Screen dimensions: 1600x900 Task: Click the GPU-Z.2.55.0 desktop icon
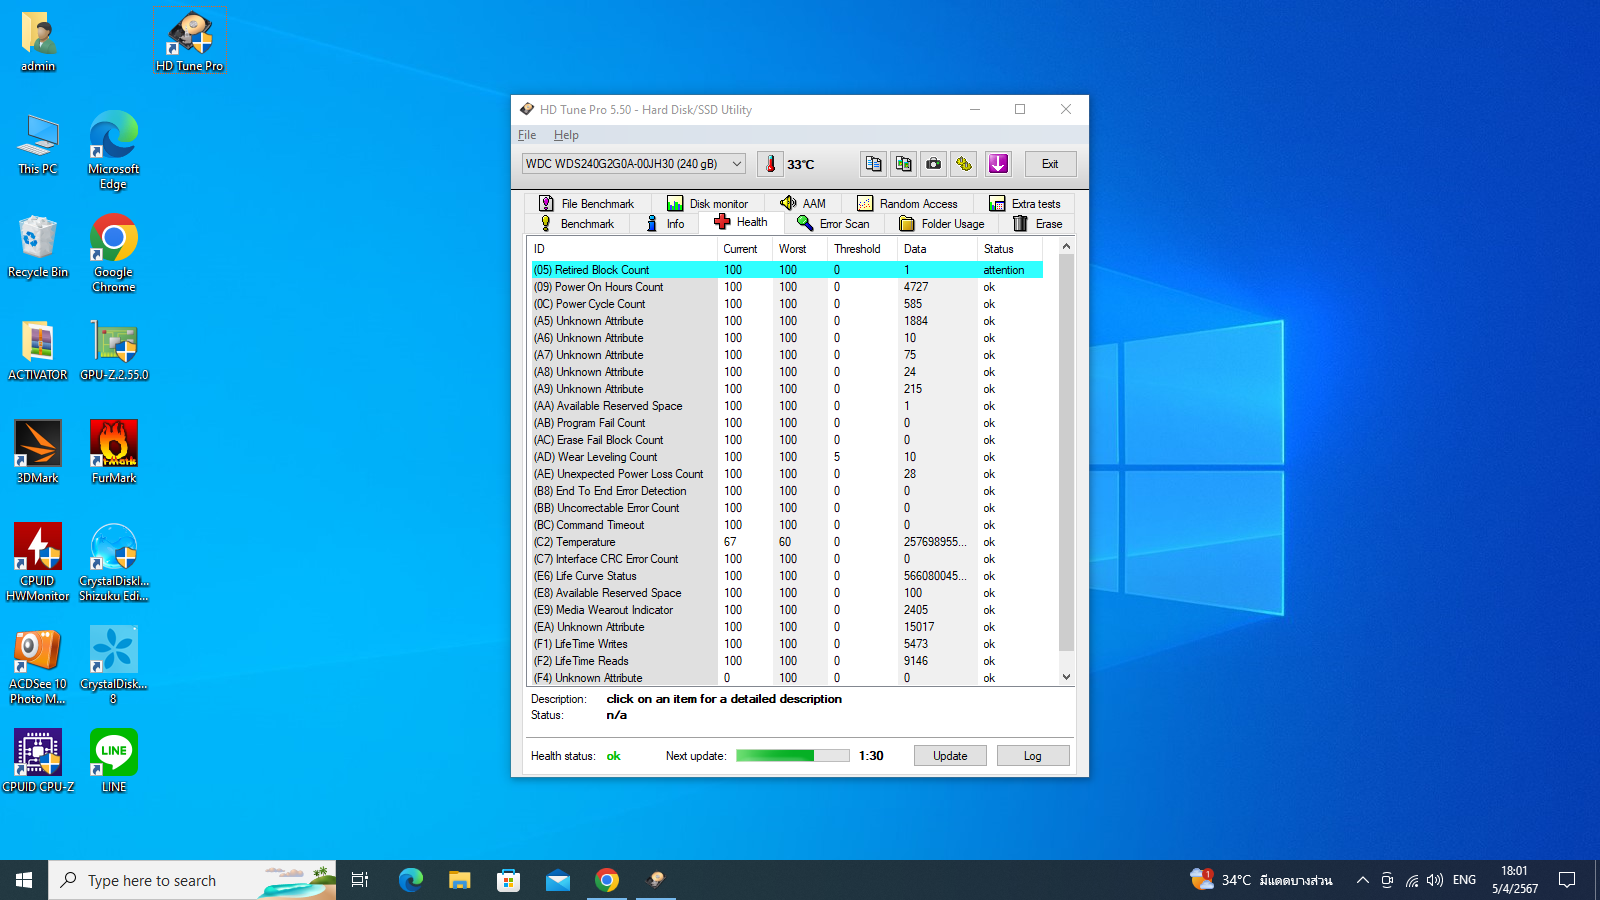(x=114, y=351)
